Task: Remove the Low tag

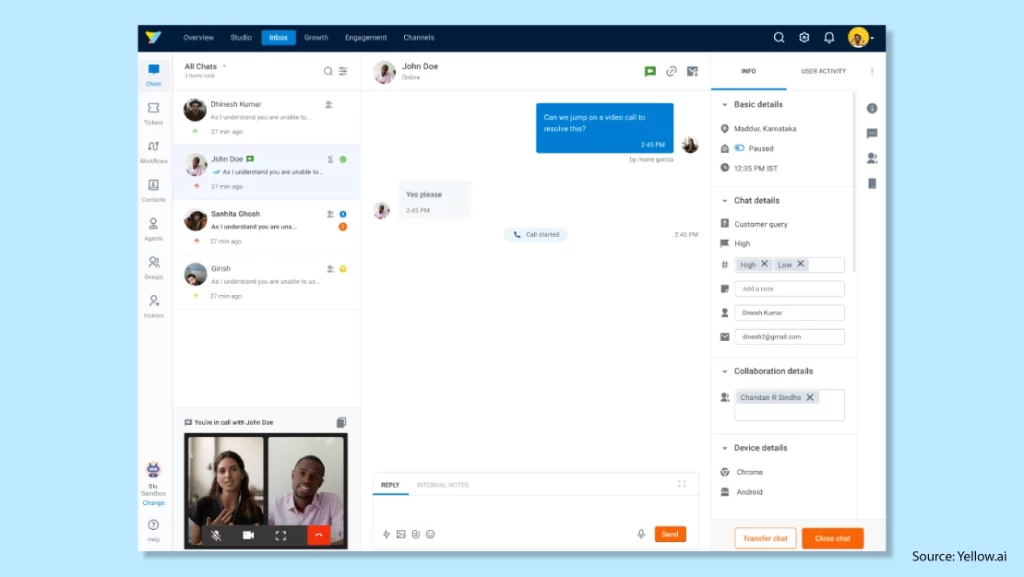Action: [x=801, y=264]
